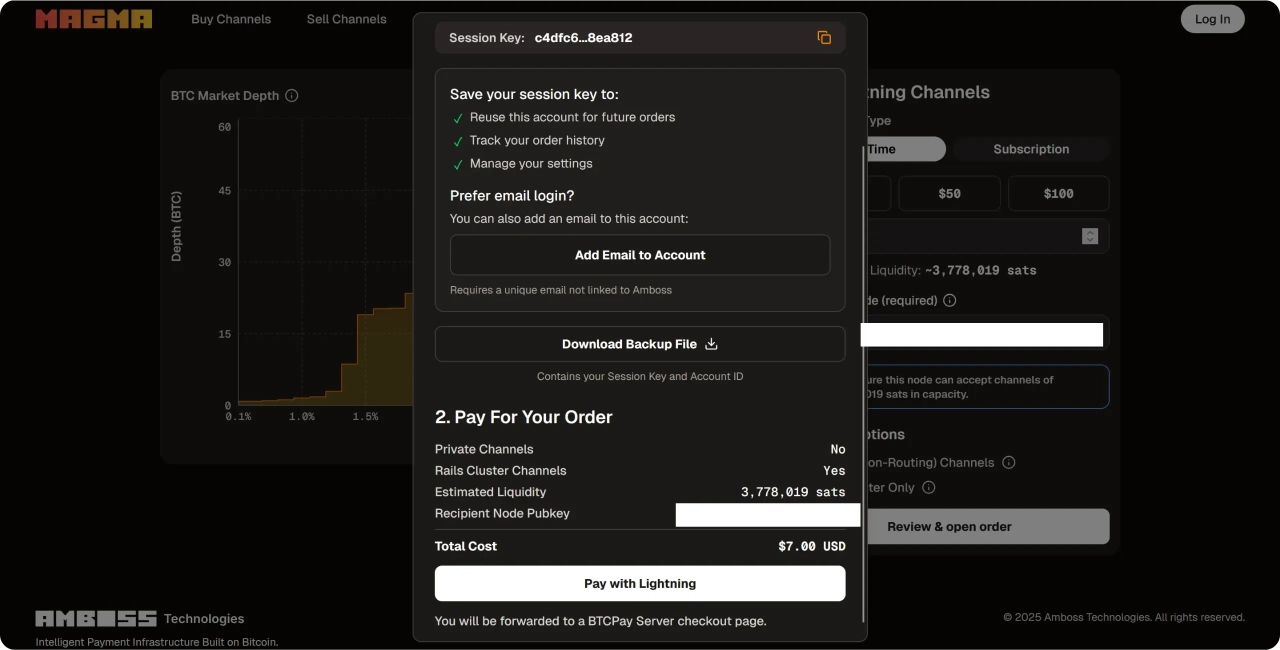Click the amount field stepper arrows

click(x=1090, y=236)
